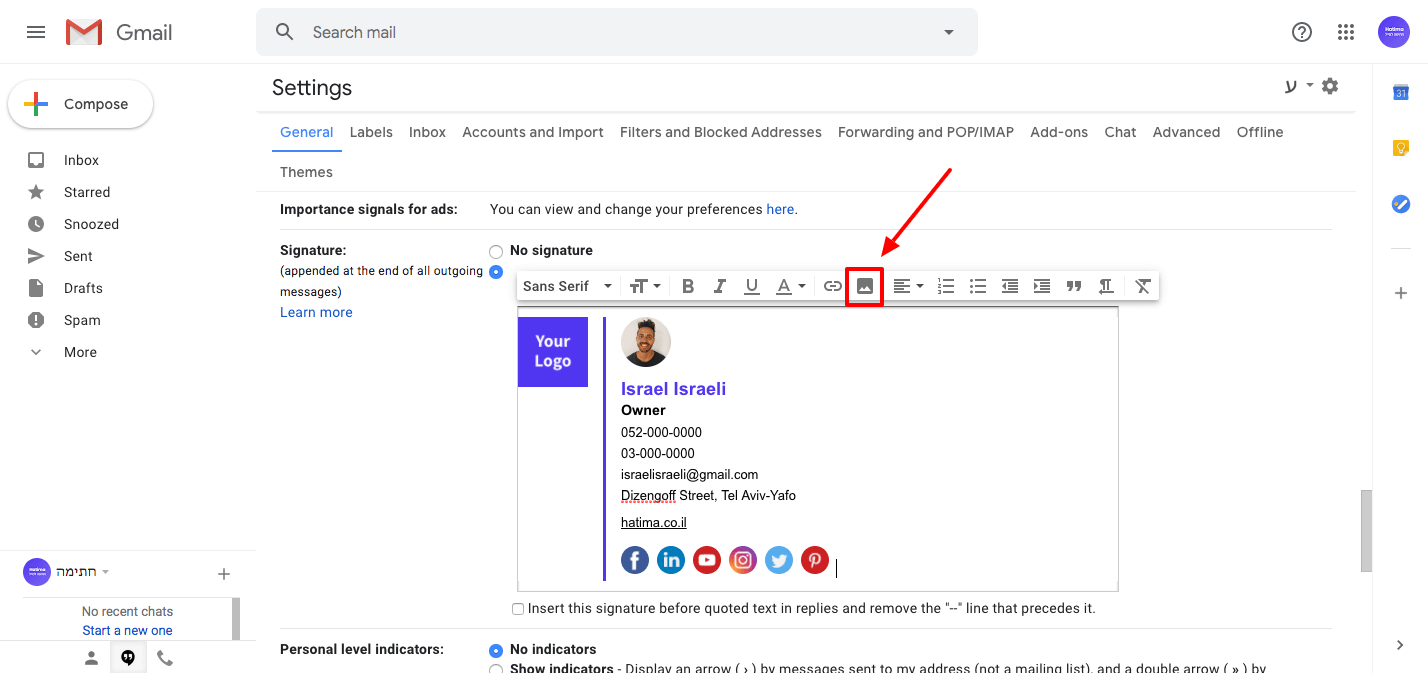Click the Insert link icon
This screenshot has width=1428, height=673.
(832, 286)
